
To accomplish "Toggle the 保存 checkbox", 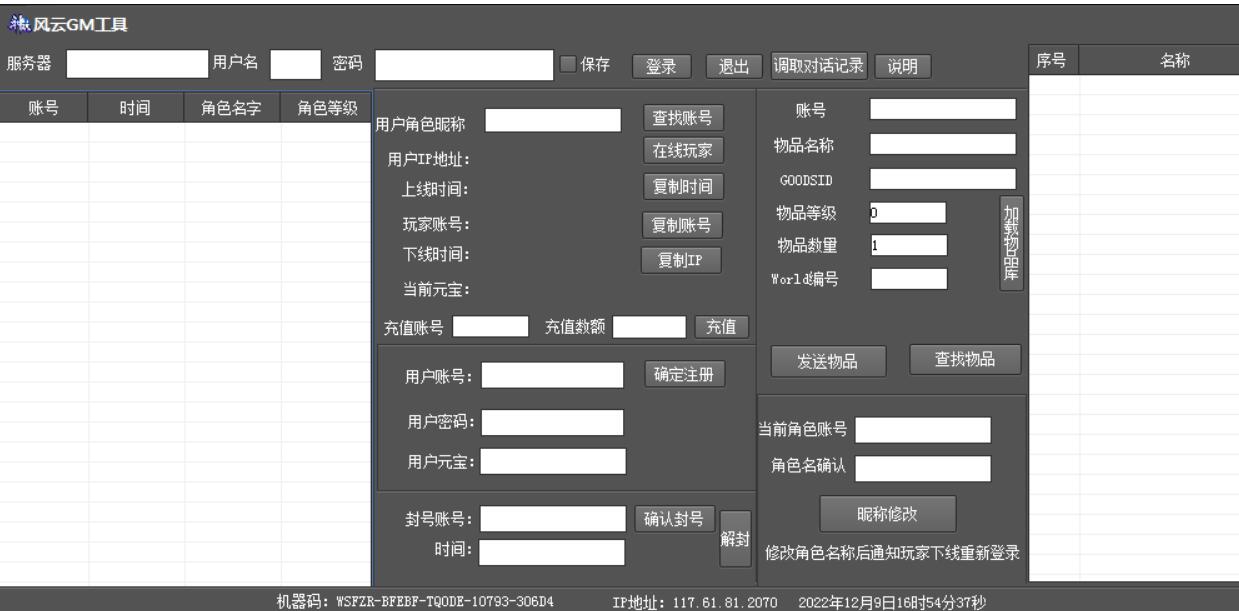I will pos(567,65).
